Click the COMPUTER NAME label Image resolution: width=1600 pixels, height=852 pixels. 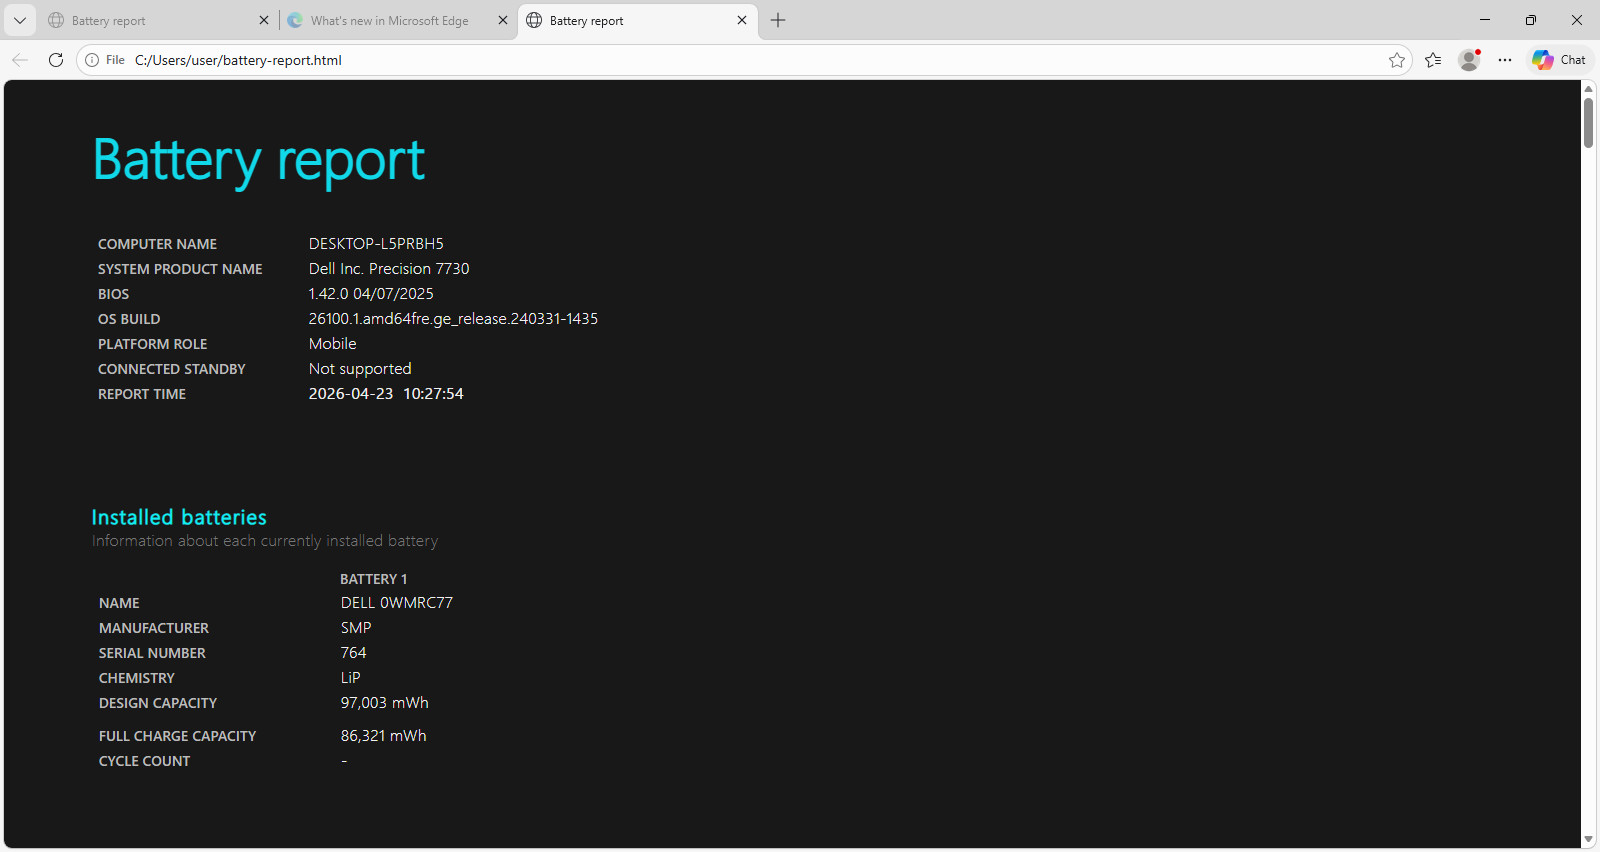click(x=157, y=244)
